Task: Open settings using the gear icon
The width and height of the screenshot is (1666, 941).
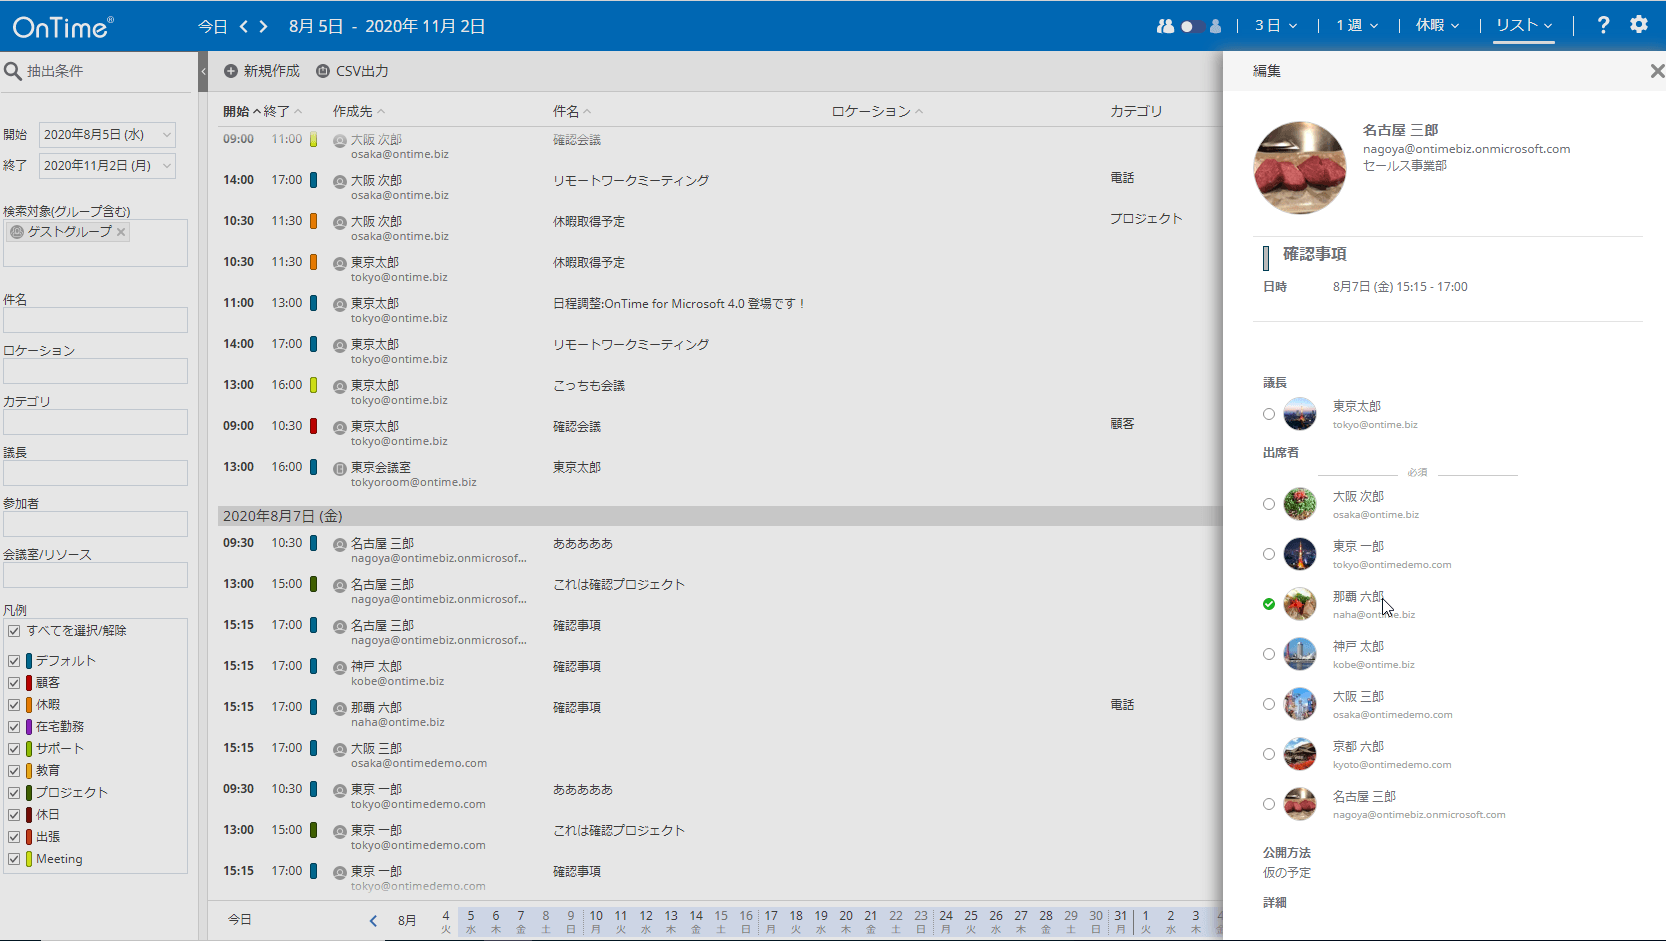Action: click(1640, 25)
